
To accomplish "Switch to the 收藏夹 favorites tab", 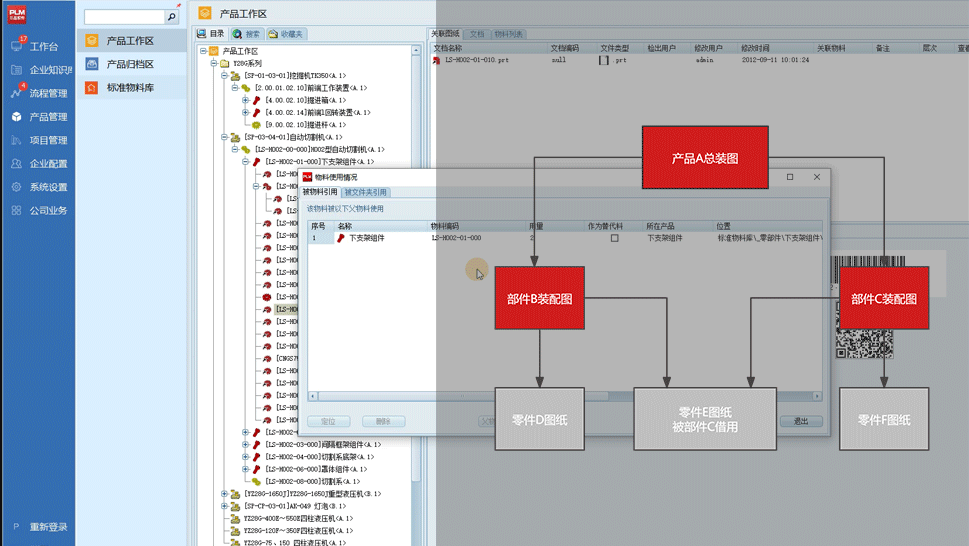I will 285,34.
